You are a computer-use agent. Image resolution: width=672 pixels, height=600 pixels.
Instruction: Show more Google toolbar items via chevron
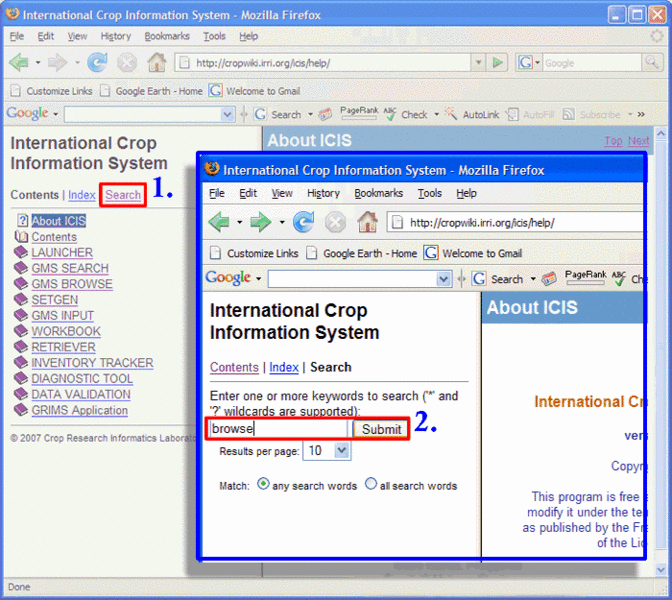pyautogui.click(x=641, y=114)
